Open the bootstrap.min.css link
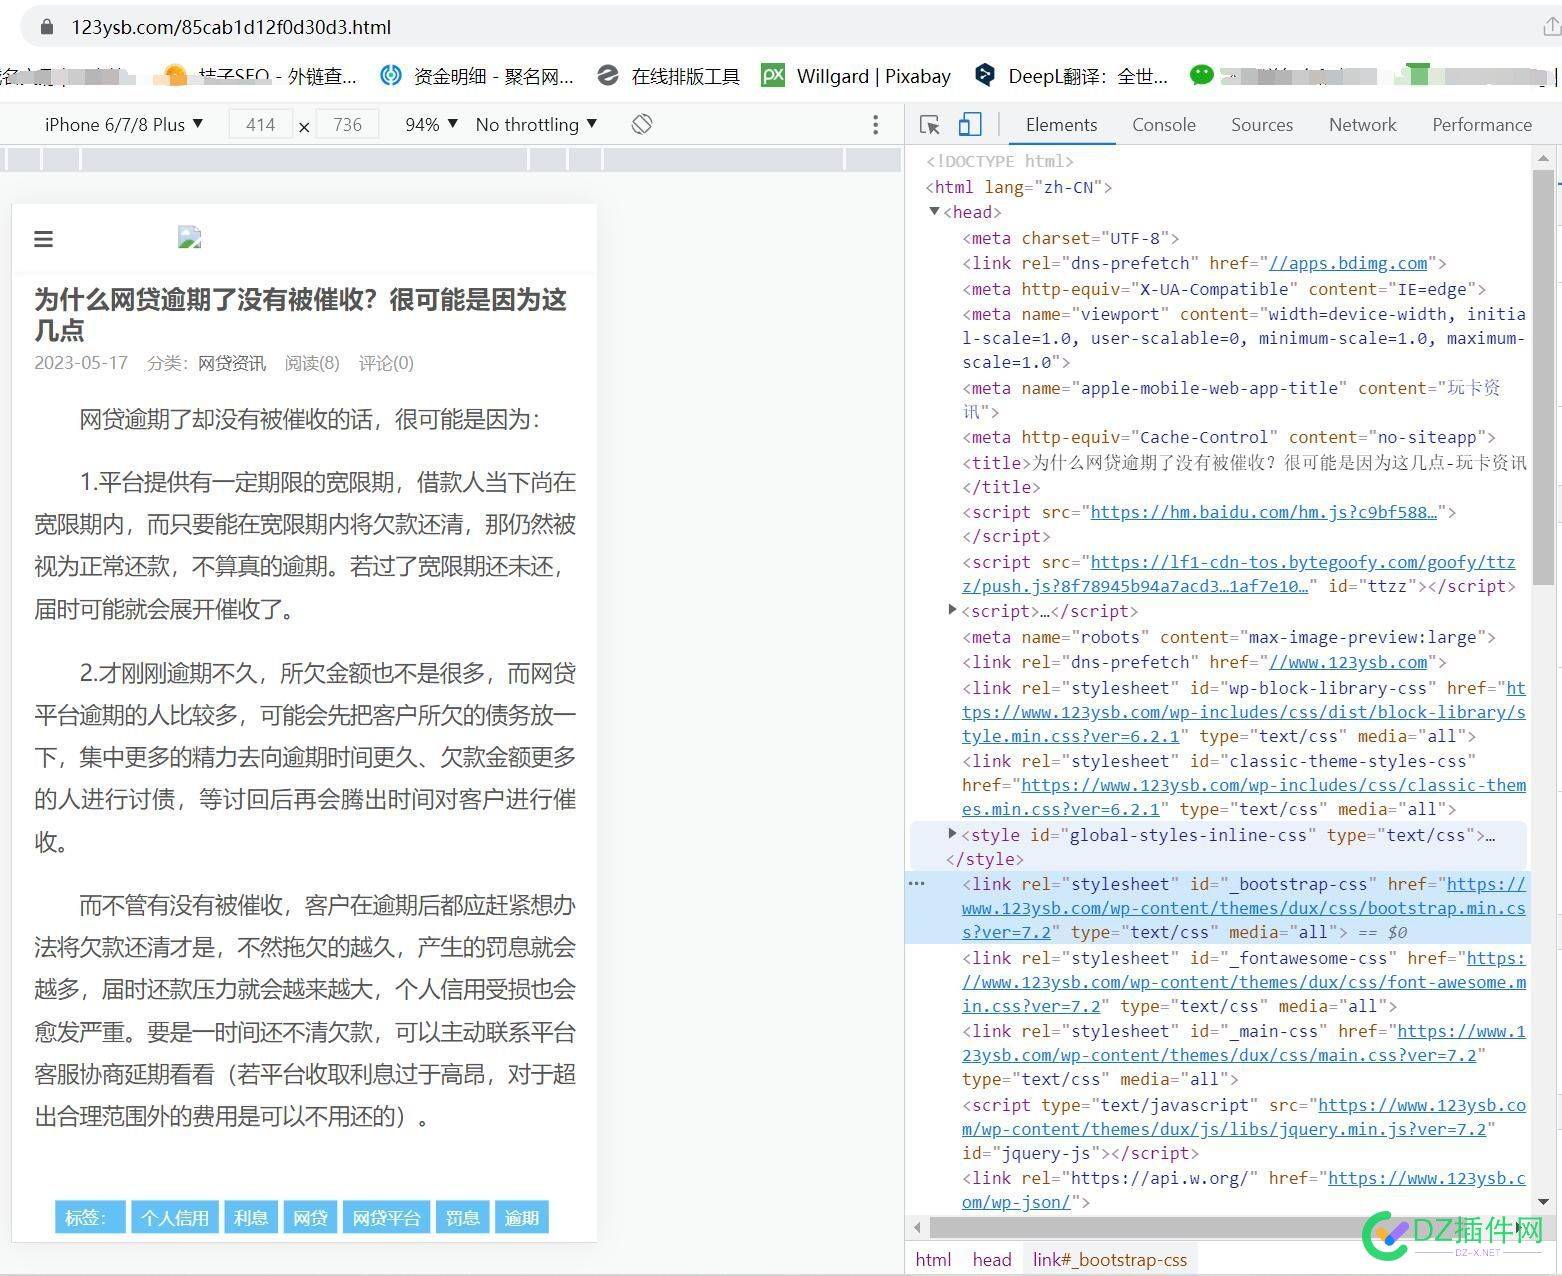The height and width of the screenshot is (1276, 1562). (1243, 908)
